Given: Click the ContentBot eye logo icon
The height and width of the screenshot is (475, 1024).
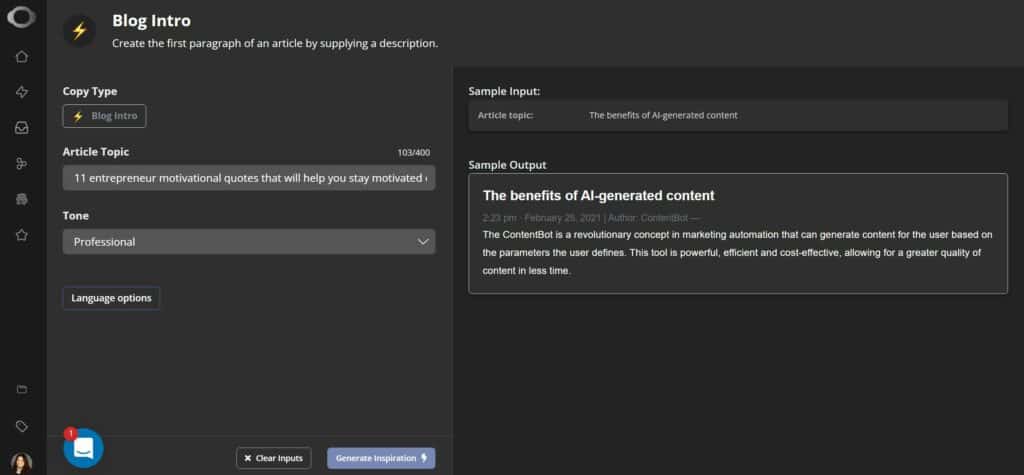Looking at the screenshot, I should click(22, 17).
